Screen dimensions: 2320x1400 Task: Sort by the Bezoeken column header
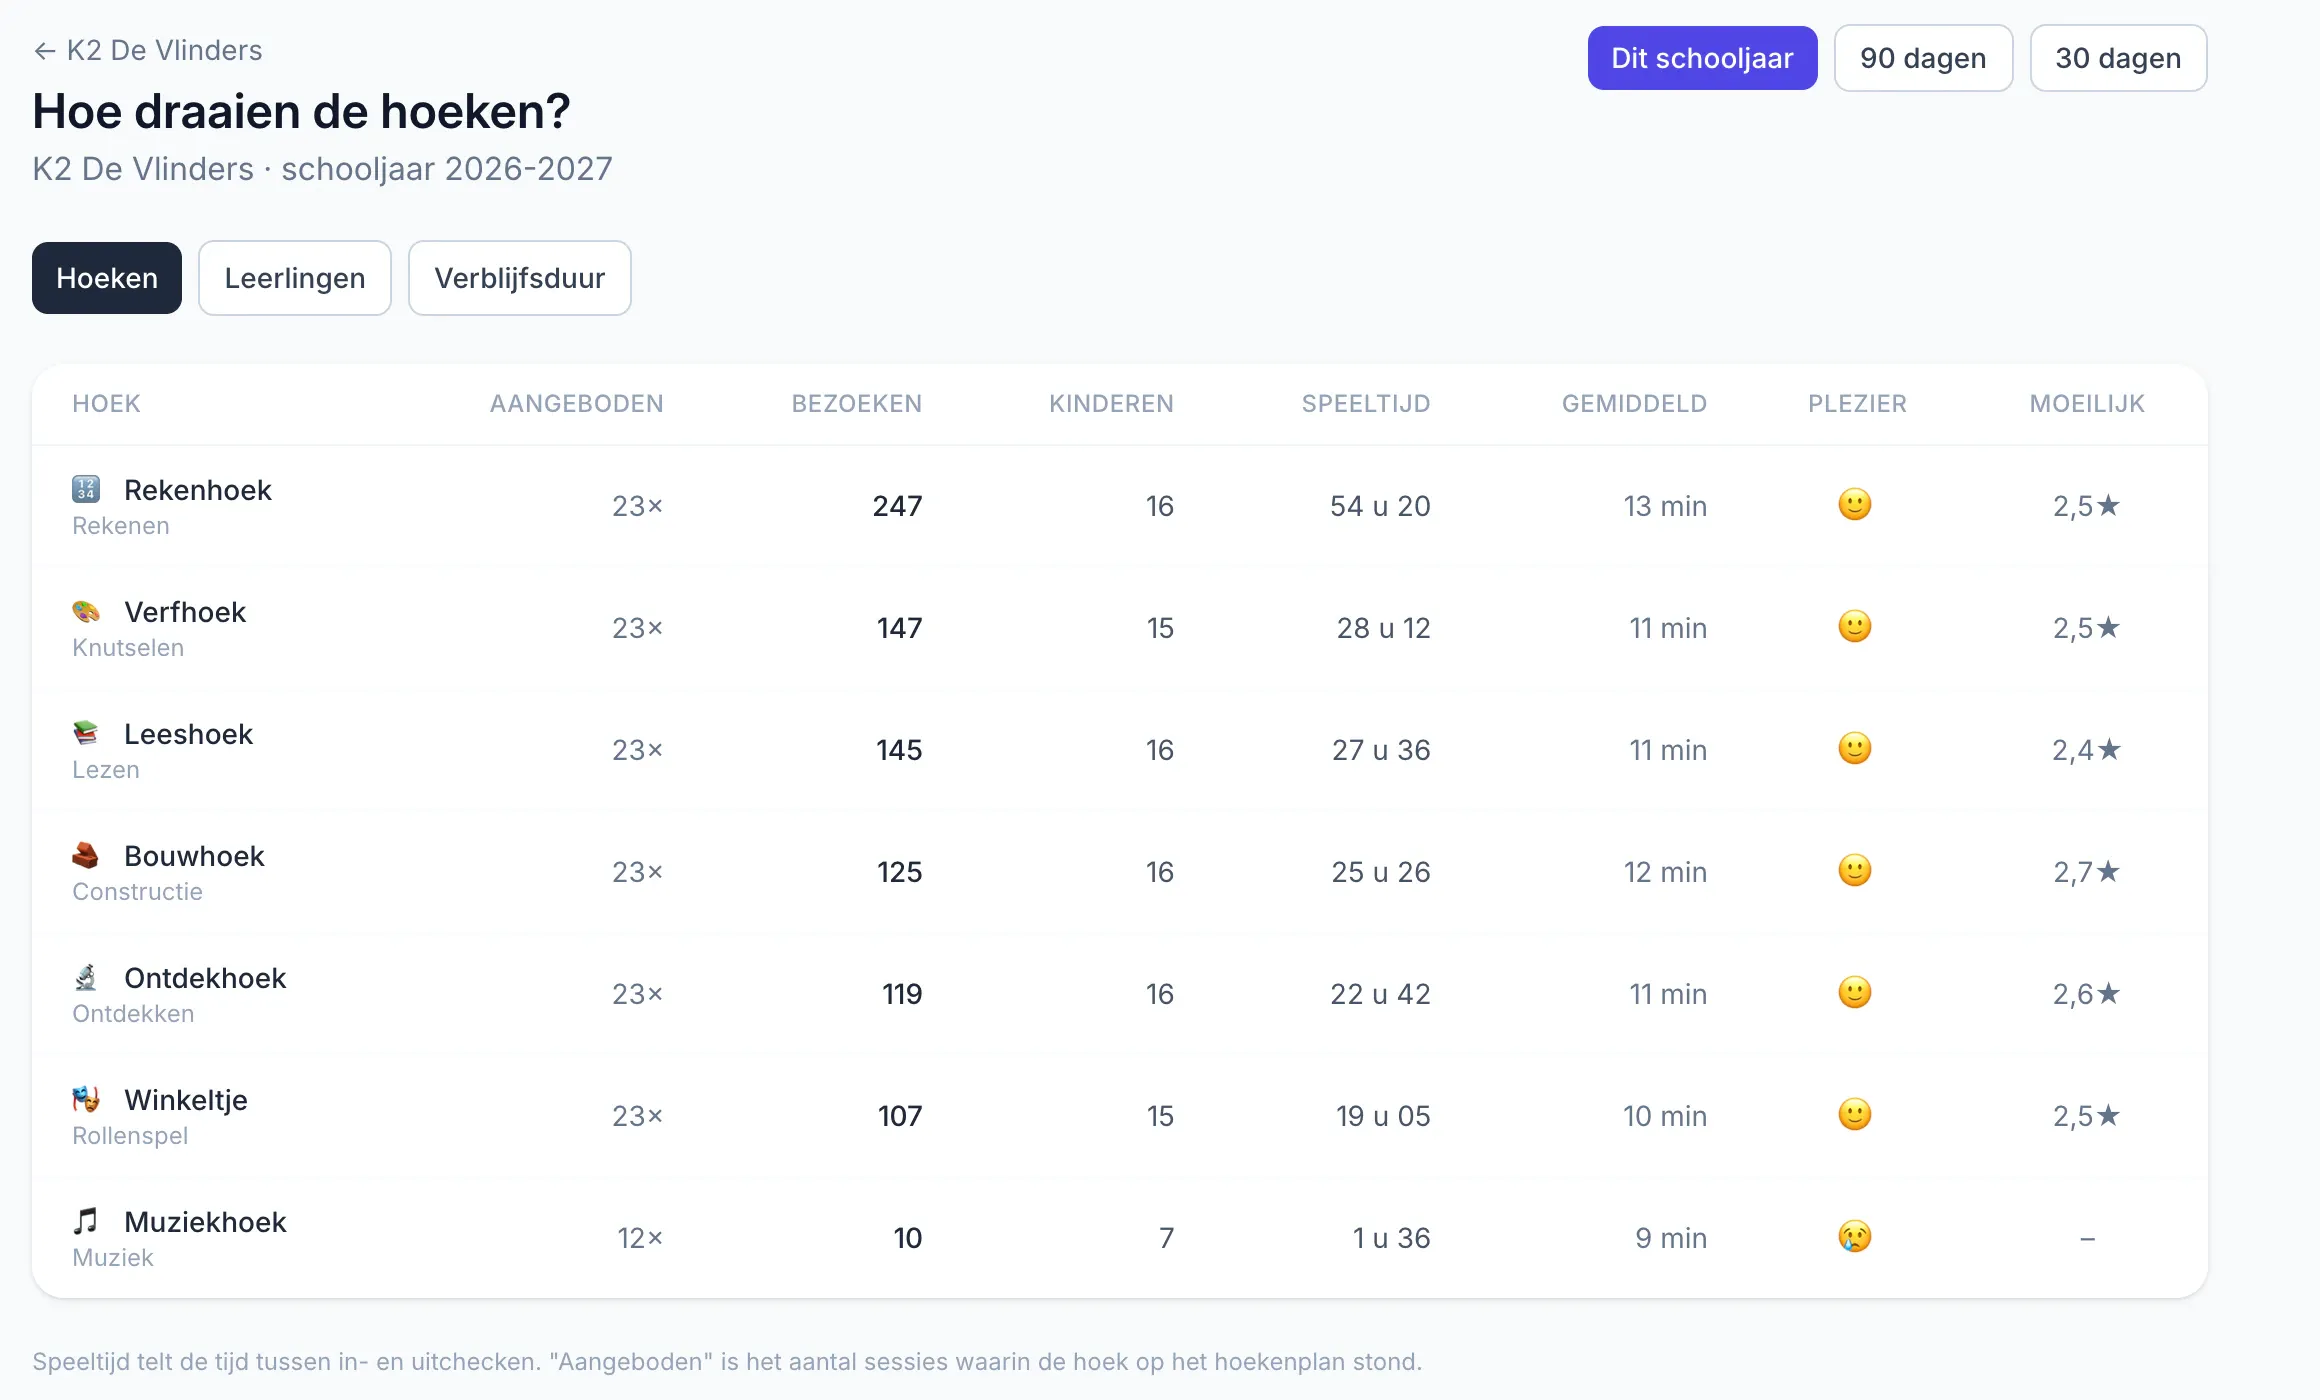856,403
